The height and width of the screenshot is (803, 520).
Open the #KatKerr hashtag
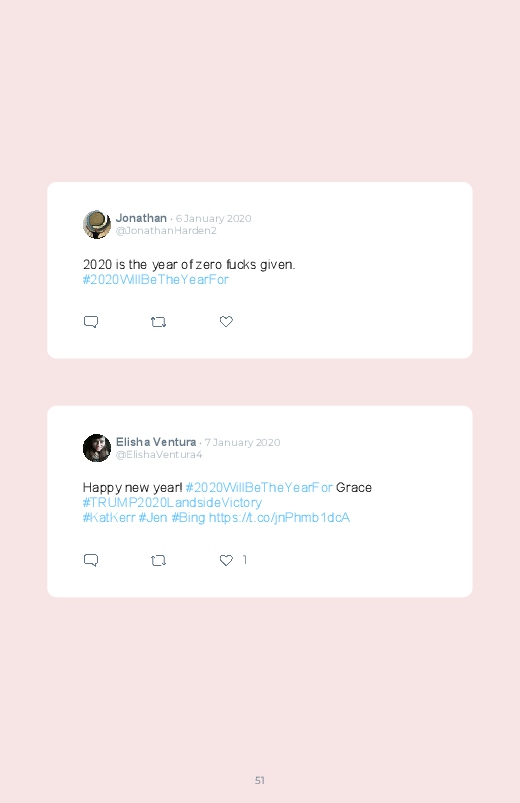109,517
